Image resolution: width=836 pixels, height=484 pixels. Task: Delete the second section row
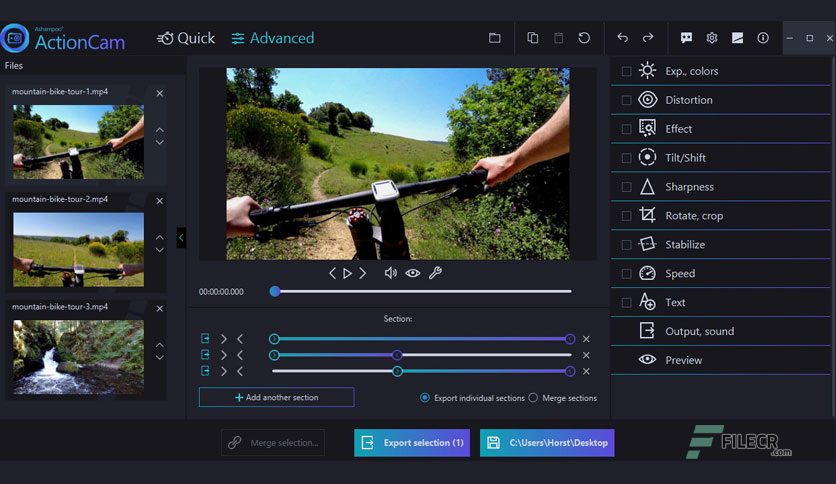[586, 355]
